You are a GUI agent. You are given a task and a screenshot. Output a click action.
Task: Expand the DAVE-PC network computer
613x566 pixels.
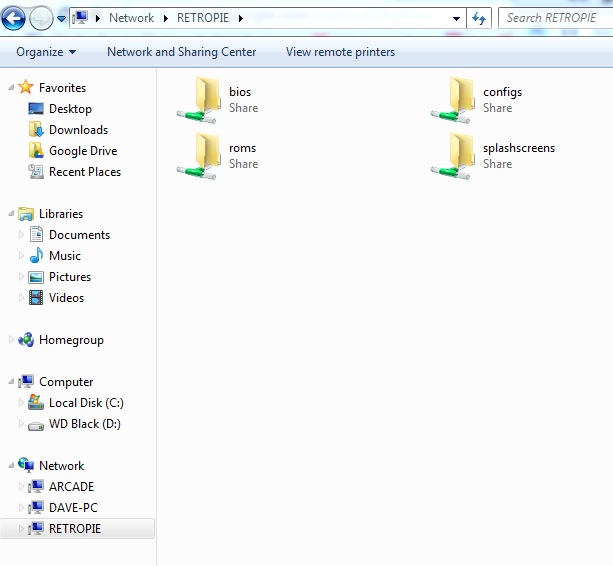21,508
